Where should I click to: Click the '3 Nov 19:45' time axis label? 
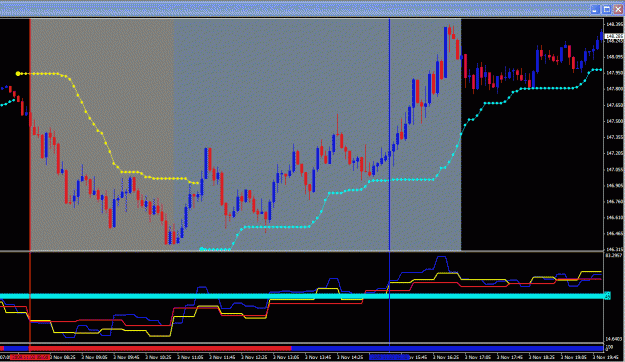tap(606, 358)
